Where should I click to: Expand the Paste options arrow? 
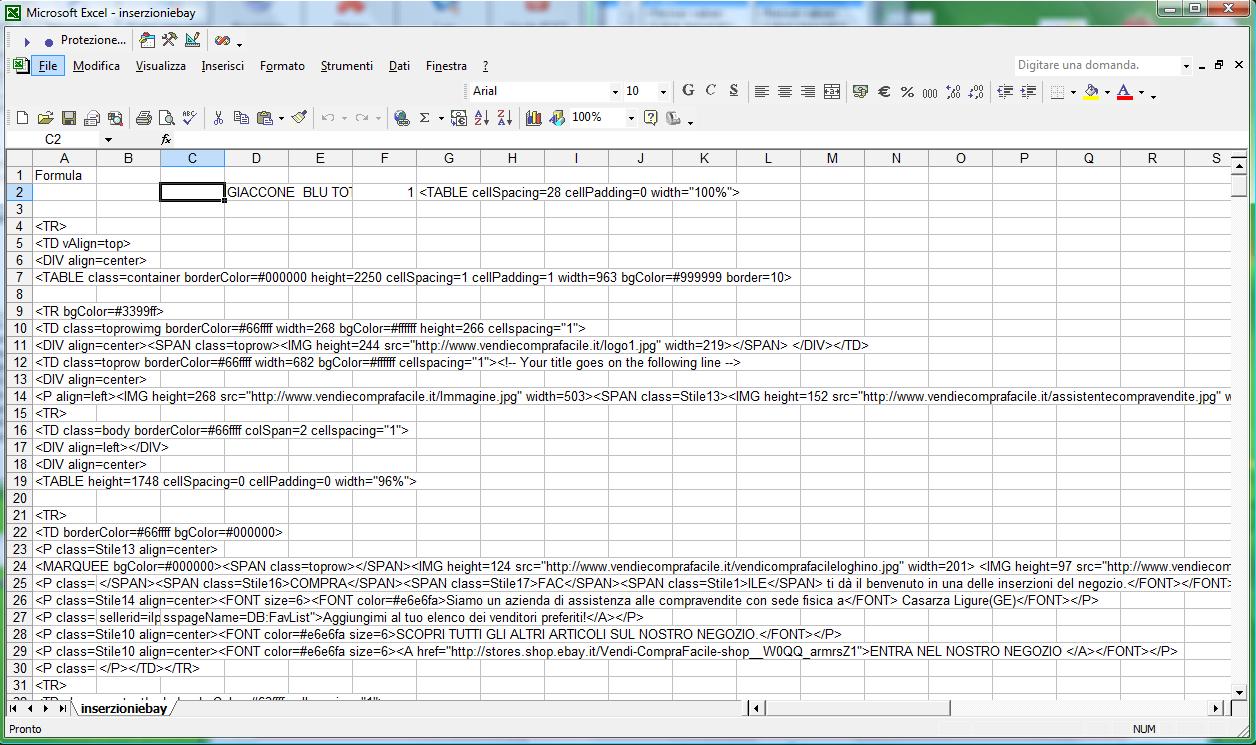281,118
